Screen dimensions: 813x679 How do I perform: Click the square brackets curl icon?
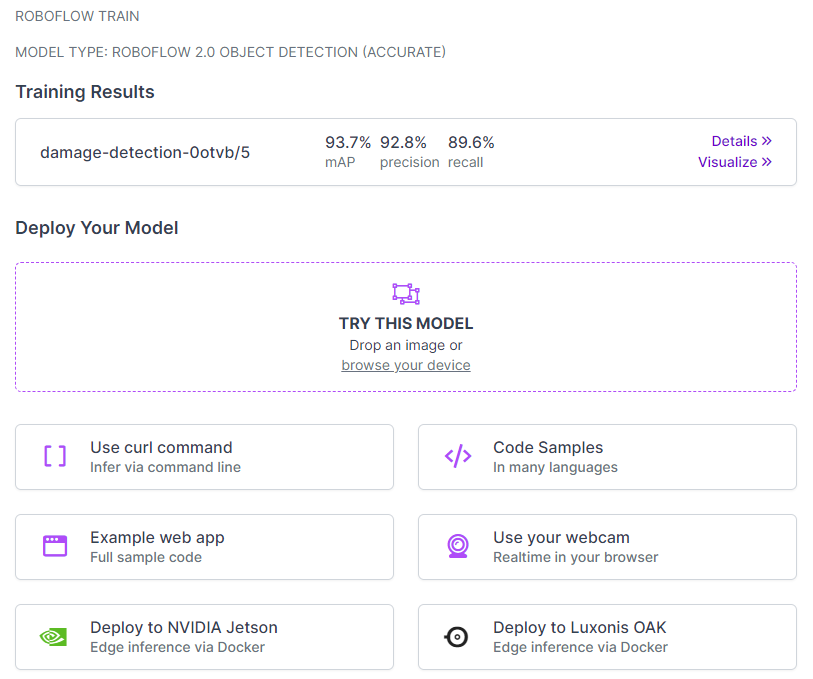[x=55, y=456]
